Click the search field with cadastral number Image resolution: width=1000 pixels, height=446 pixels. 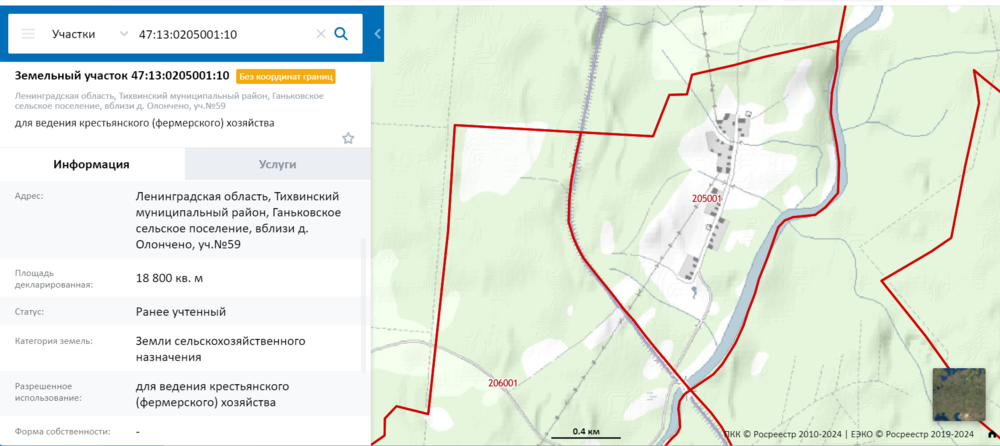tap(225, 34)
